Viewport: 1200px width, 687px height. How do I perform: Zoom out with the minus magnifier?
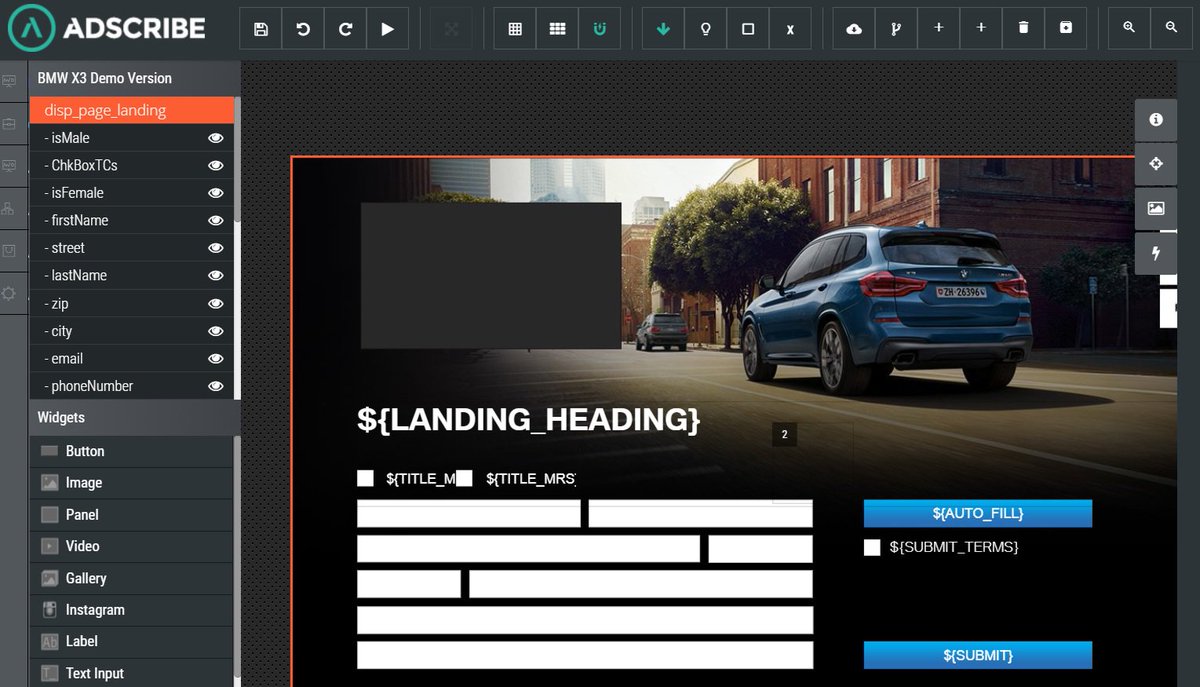coord(1171,30)
